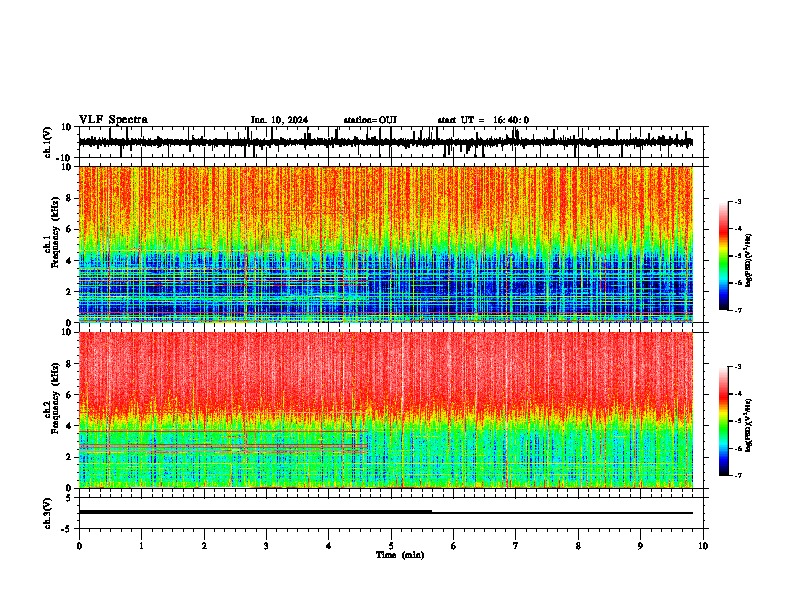Click the time axis tick label "3"
The height and width of the screenshot is (612, 792).
266,546
